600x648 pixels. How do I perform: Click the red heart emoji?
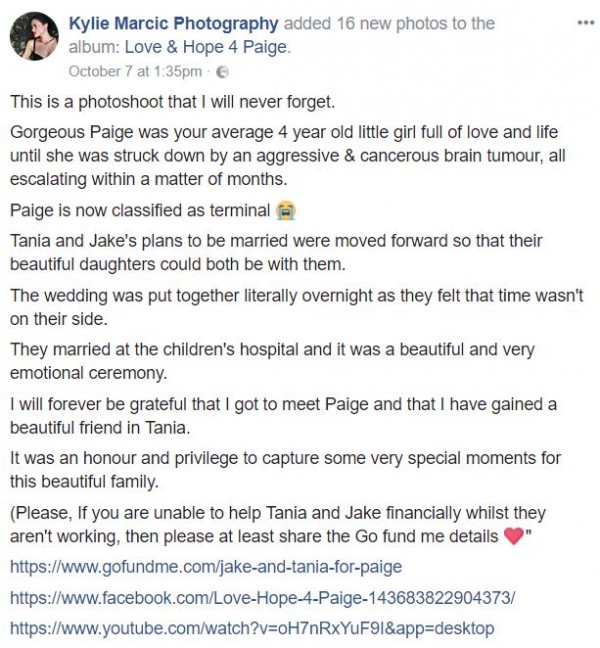(x=514, y=536)
